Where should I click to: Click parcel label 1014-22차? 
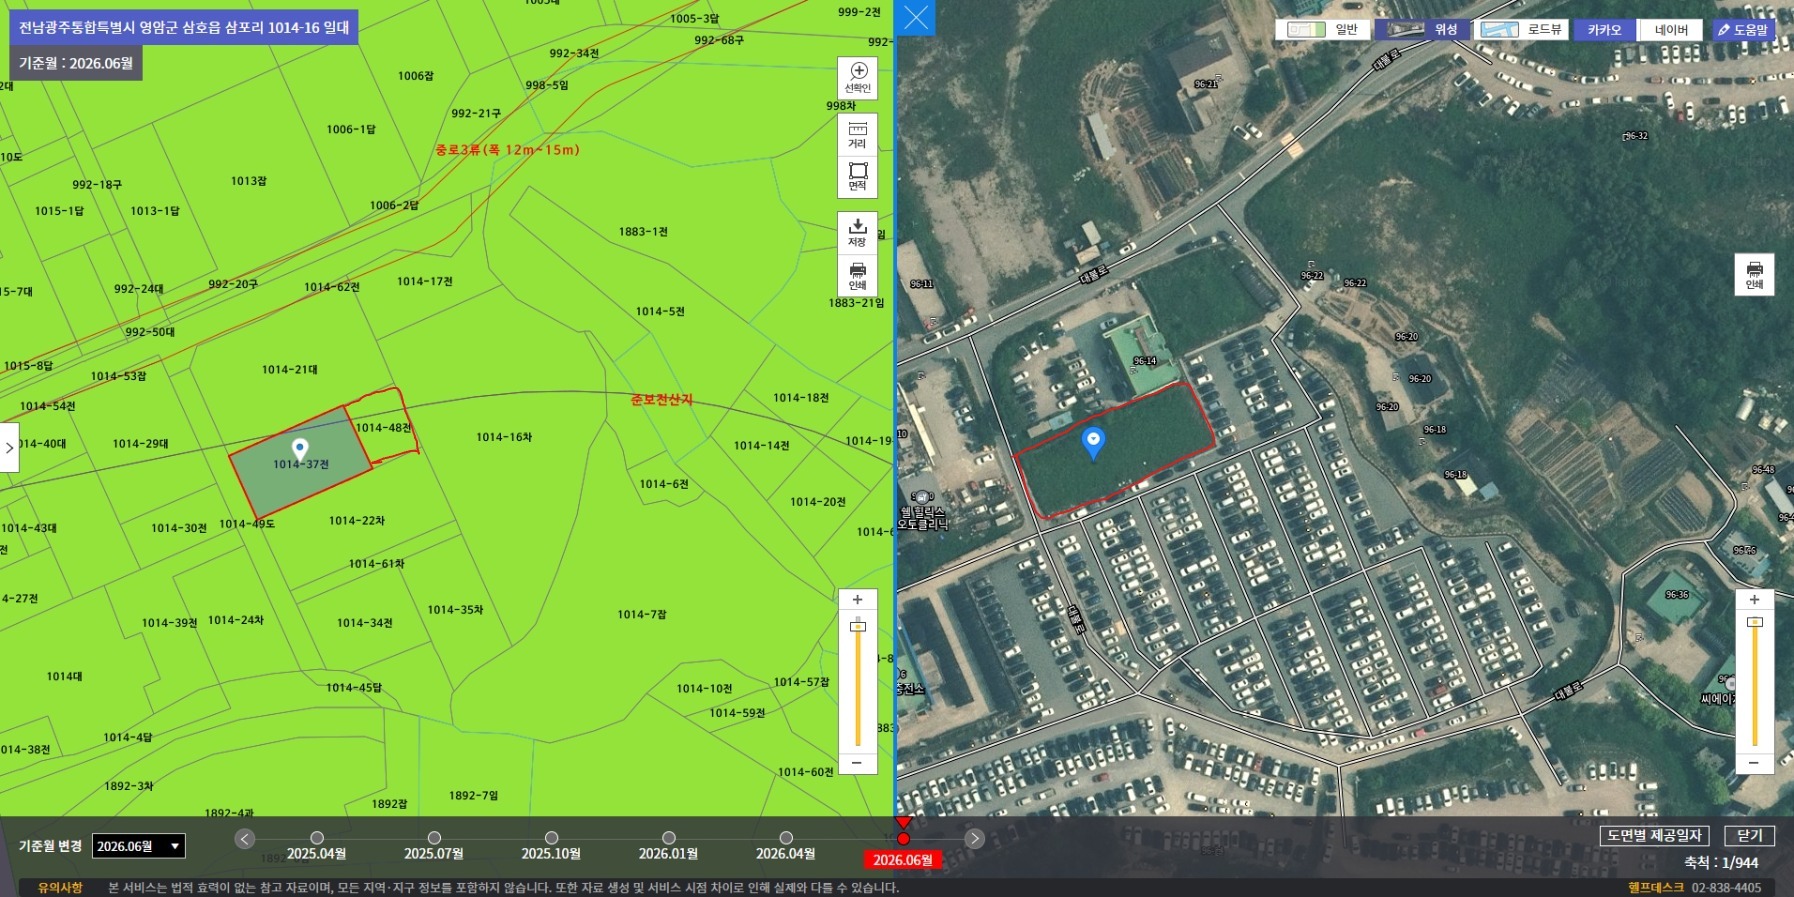pyautogui.click(x=357, y=521)
